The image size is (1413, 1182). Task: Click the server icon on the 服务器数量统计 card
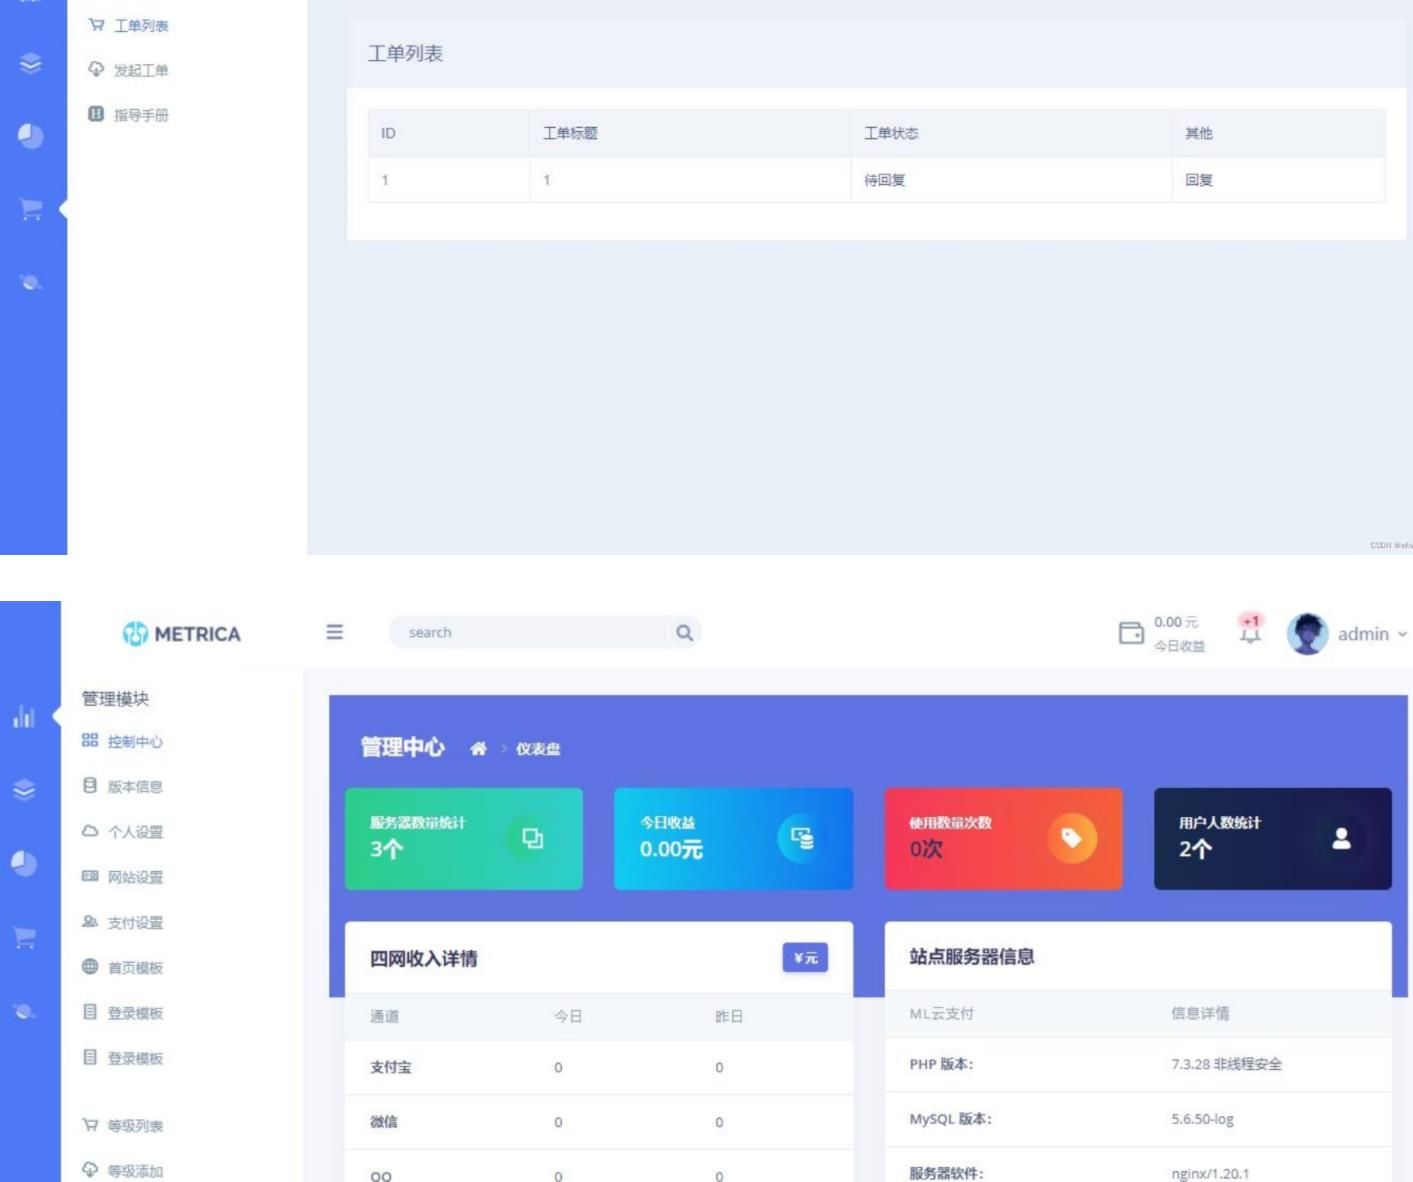pos(531,838)
